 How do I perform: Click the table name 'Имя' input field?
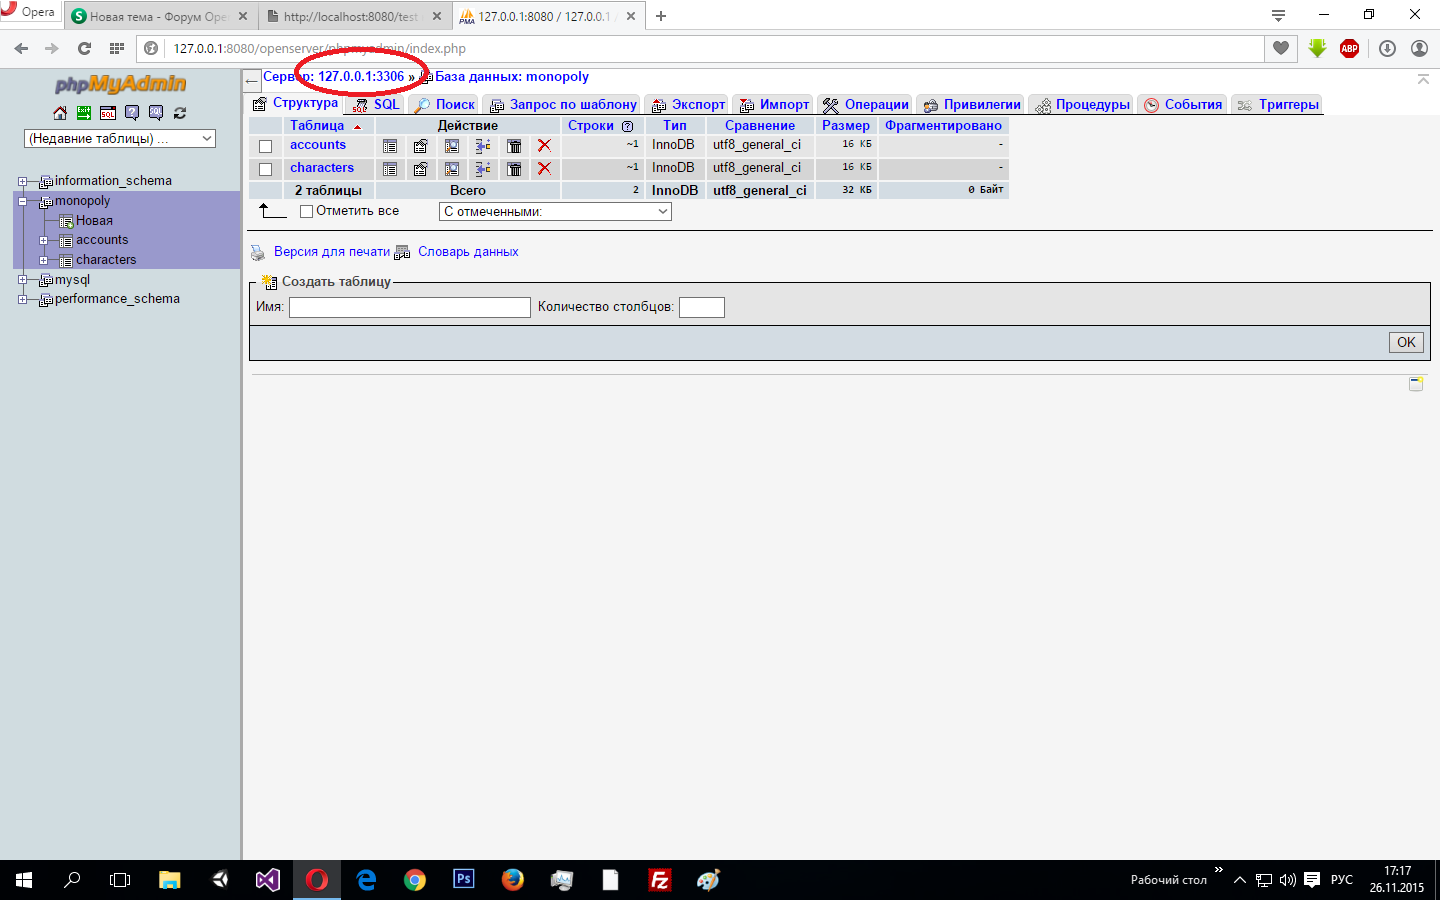409,307
